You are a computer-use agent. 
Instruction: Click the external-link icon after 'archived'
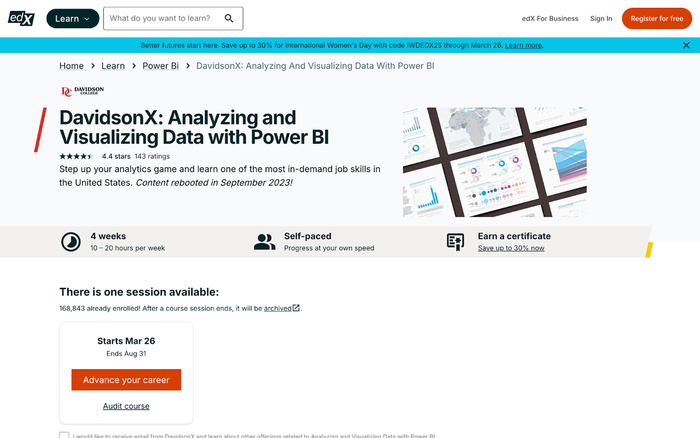(x=296, y=308)
